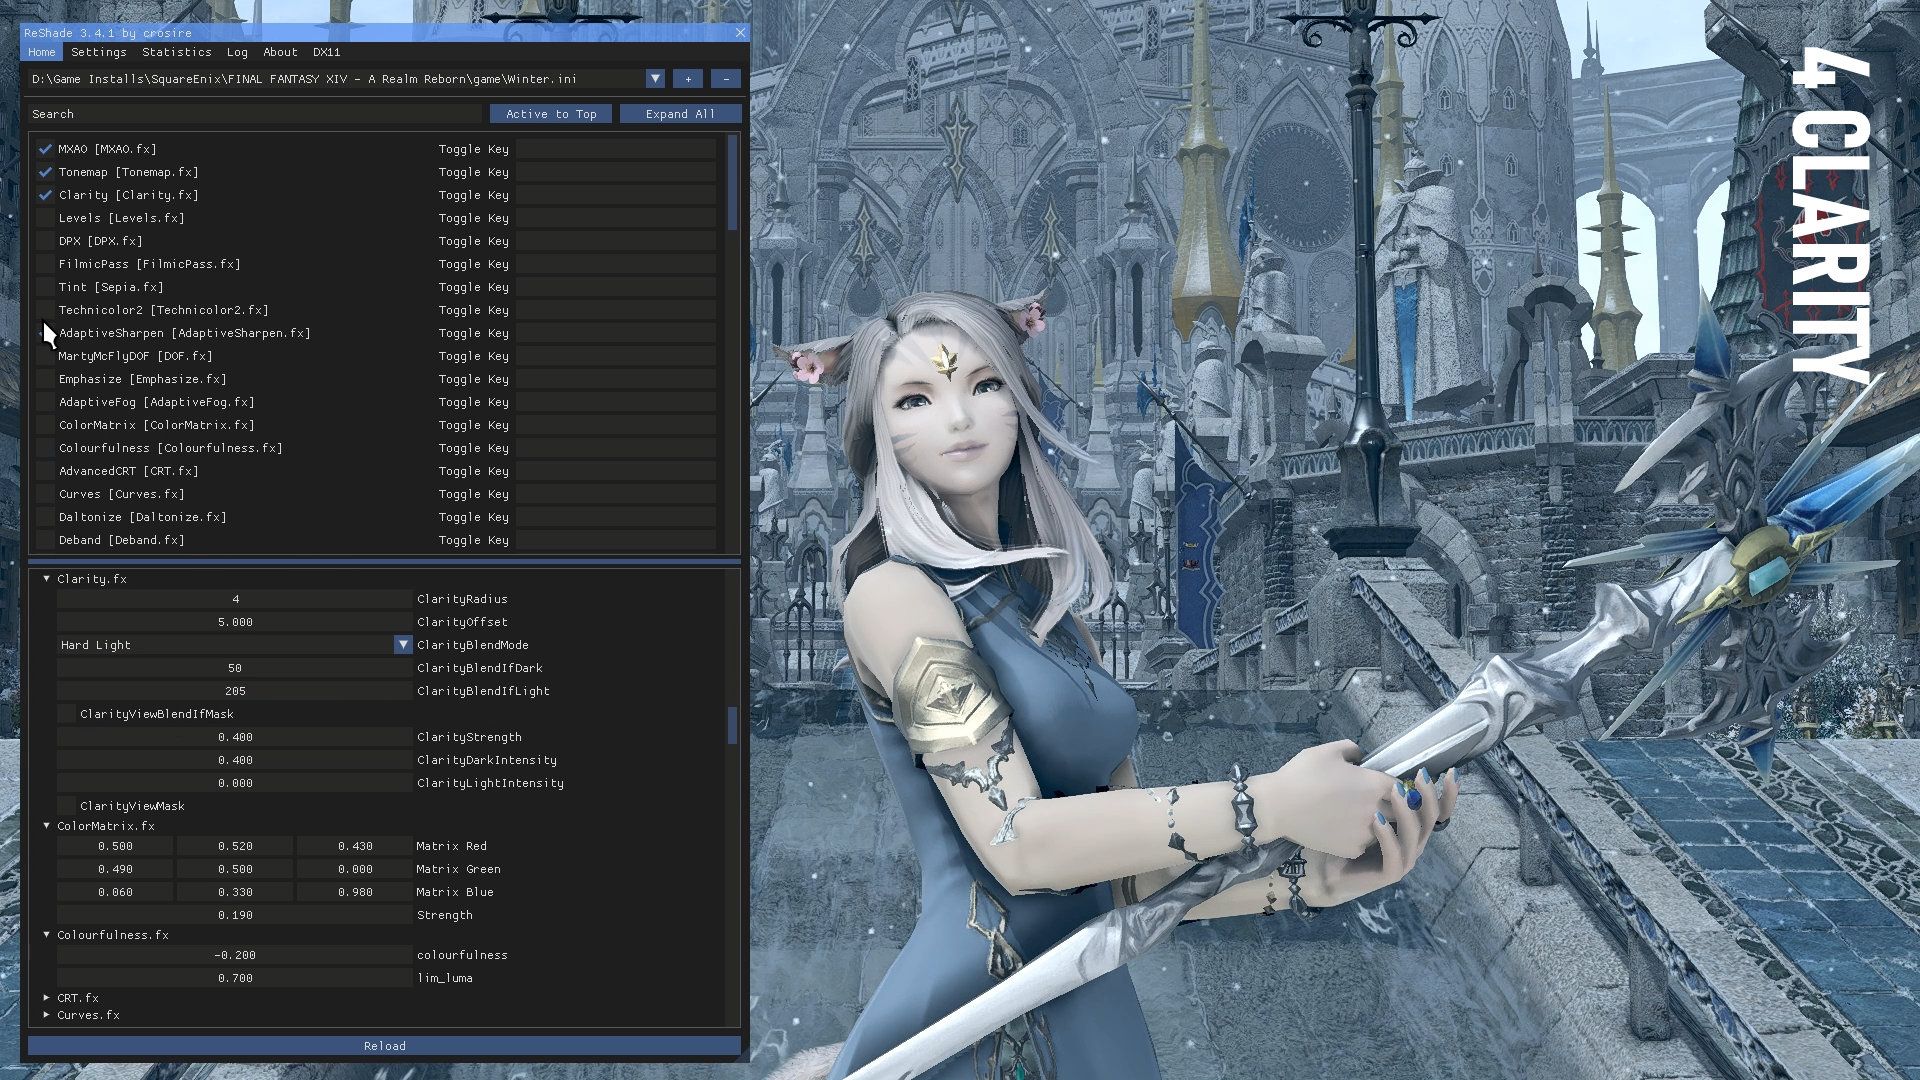Enable the DPX effect checkbox

[45, 241]
